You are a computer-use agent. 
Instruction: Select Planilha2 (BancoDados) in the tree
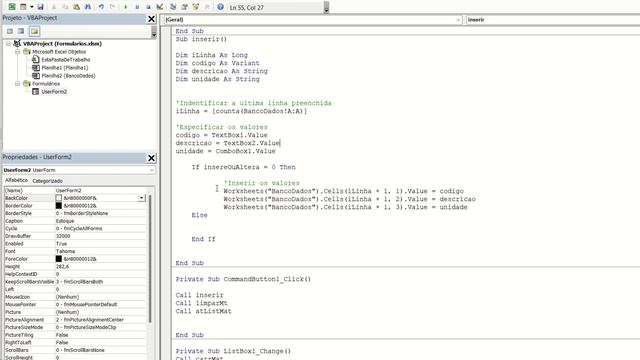click(x=68, y=76)
